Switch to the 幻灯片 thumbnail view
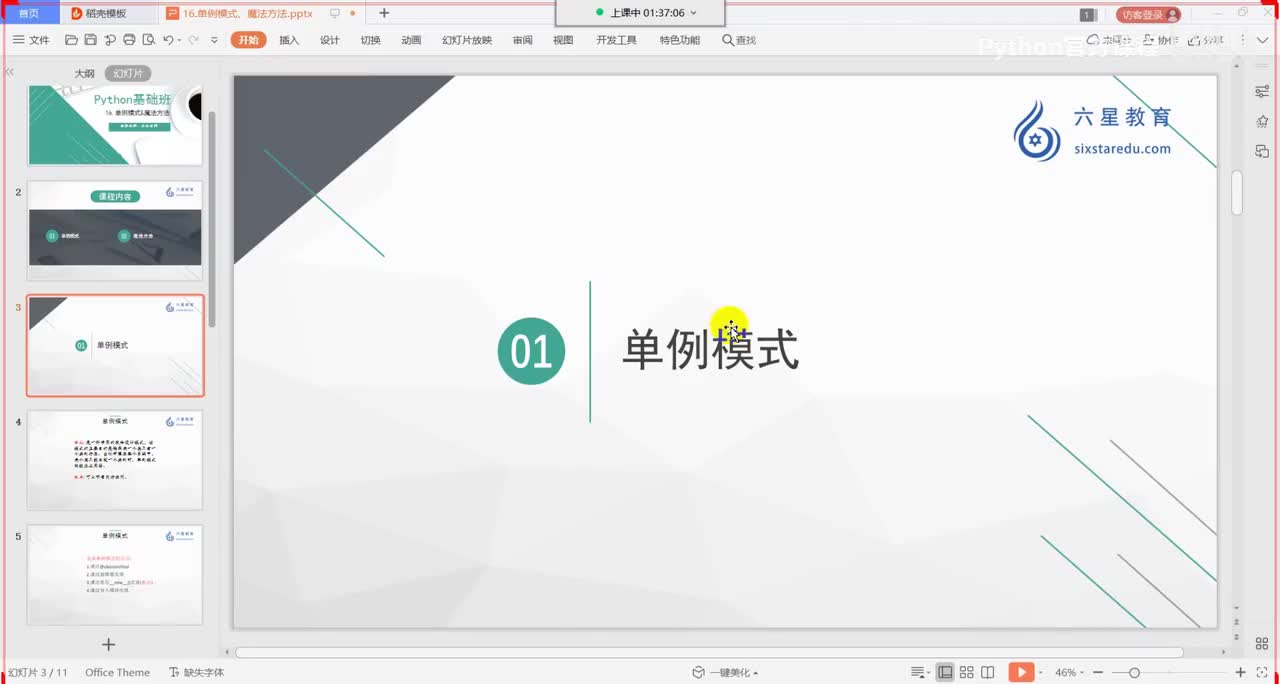Screen dimensions: 1280x684 coord(128,74)
